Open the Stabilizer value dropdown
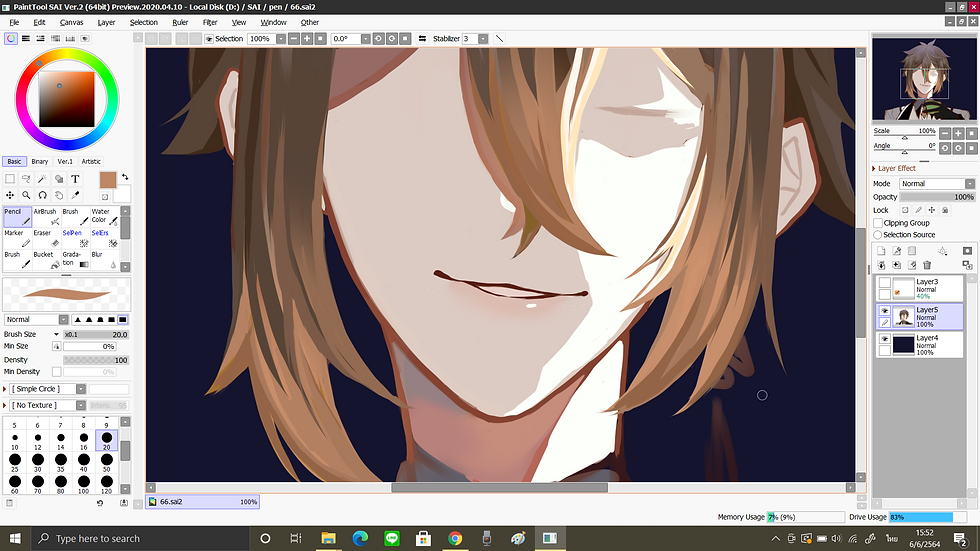Screen dimensions: 980x551 click(x=483, y=39)
